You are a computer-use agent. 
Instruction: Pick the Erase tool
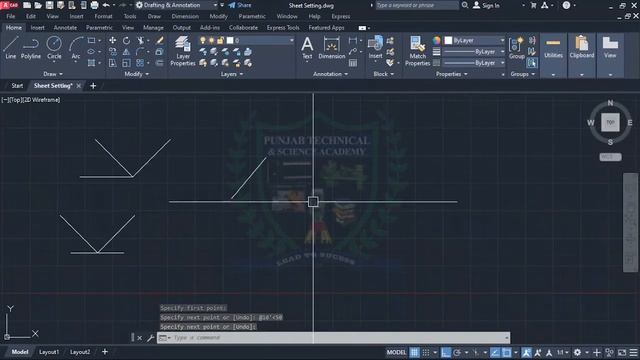[160, 40]
